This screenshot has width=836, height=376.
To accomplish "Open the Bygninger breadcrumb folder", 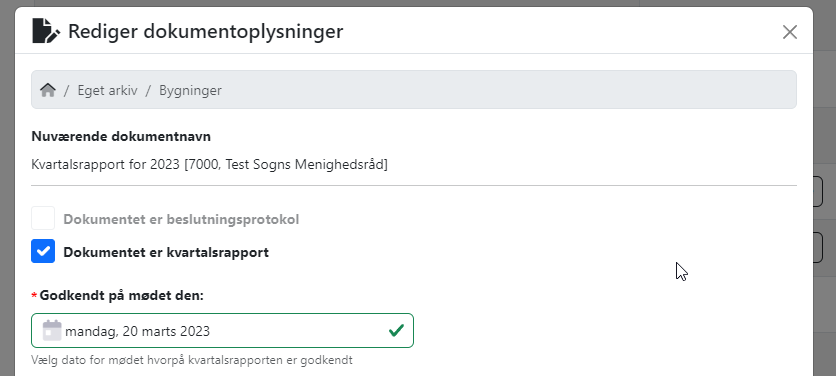I will (190, 90).
